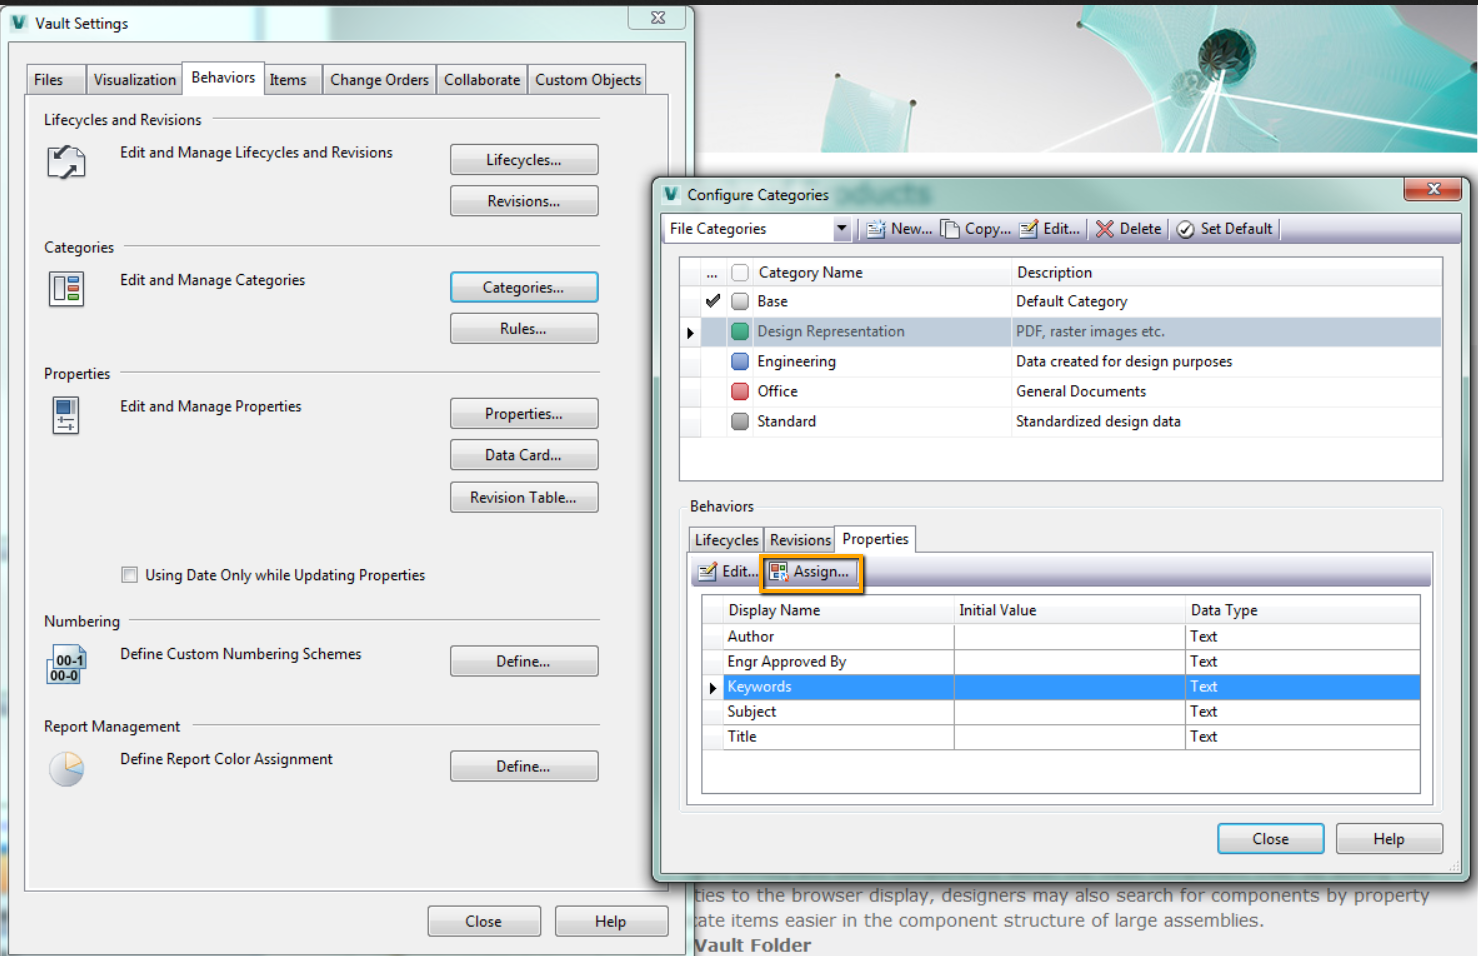The width and height of the screenshot is (1478, 956).
Task: Toggle the checkbox beside the Base category
Action: tap(739, 301)
